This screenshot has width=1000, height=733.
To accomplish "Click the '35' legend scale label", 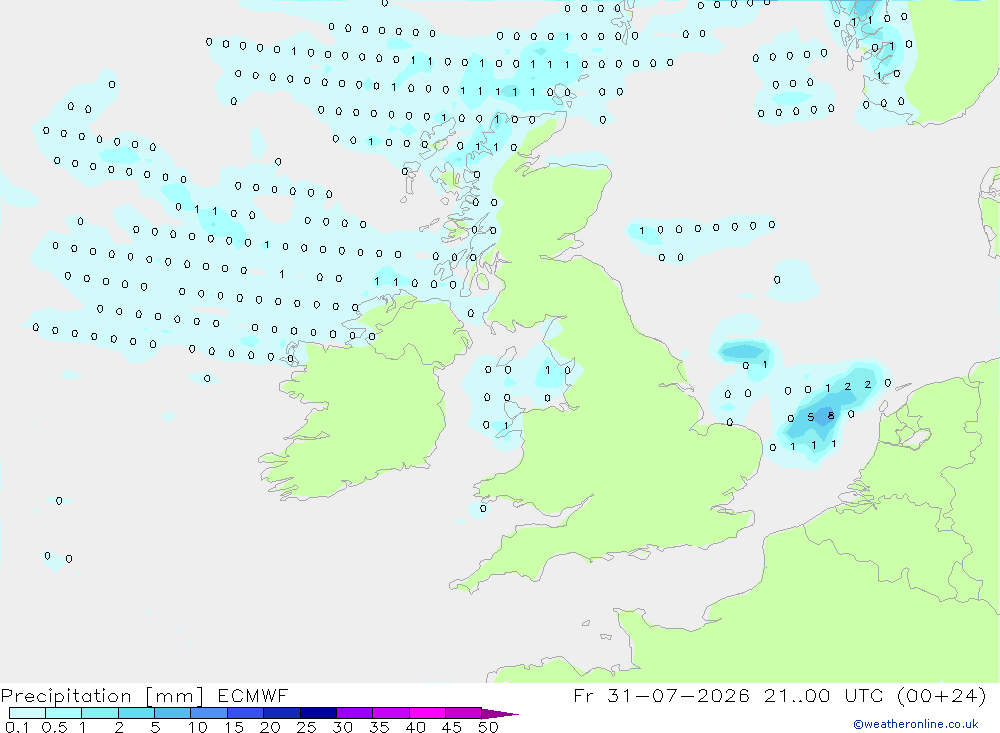I will pyautogui.click(x=379, y=727).
